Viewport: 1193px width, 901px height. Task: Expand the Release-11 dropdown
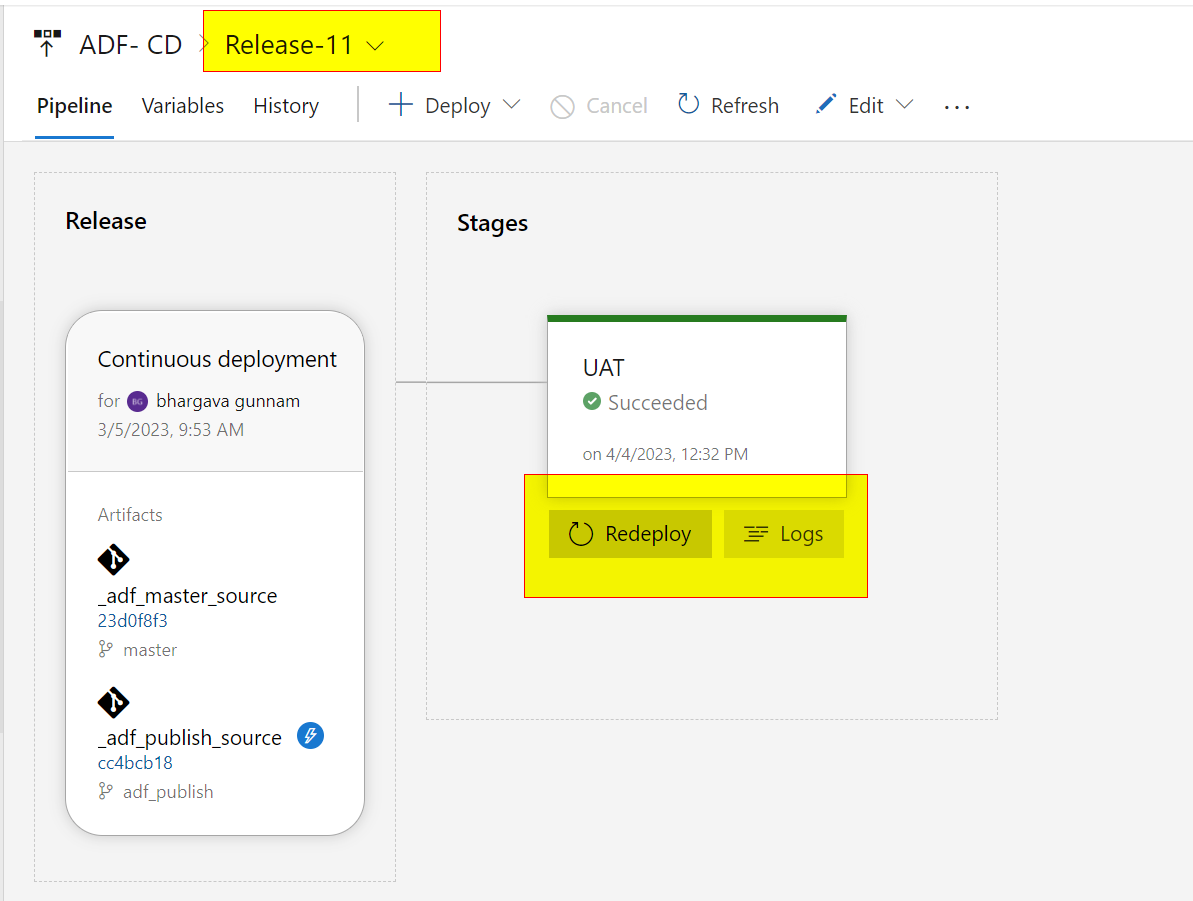point(375,46)
